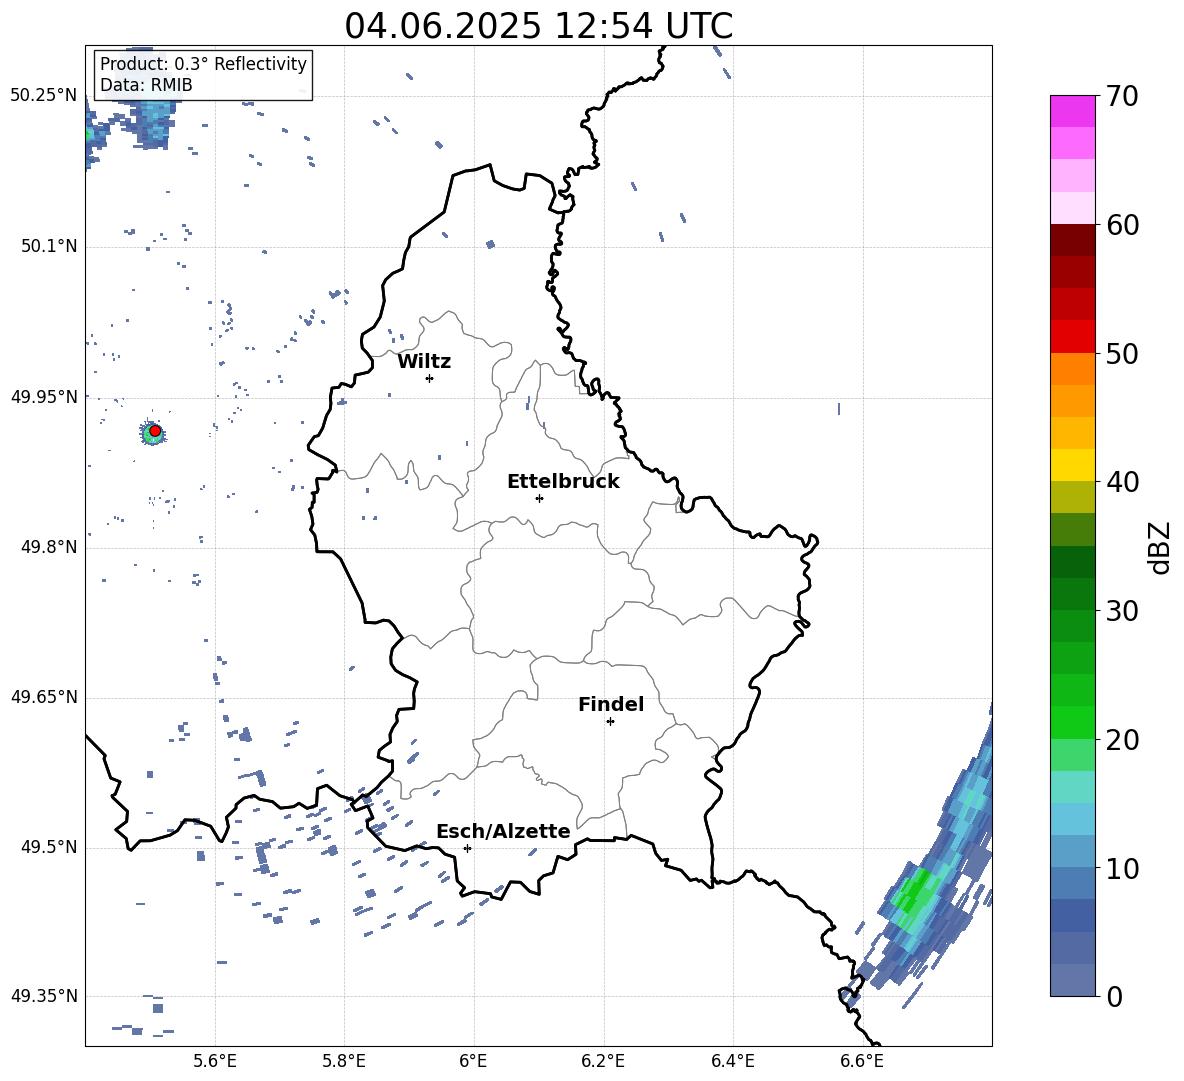
Task: Click the Ettelbruck city label
Action: point(563,482)
